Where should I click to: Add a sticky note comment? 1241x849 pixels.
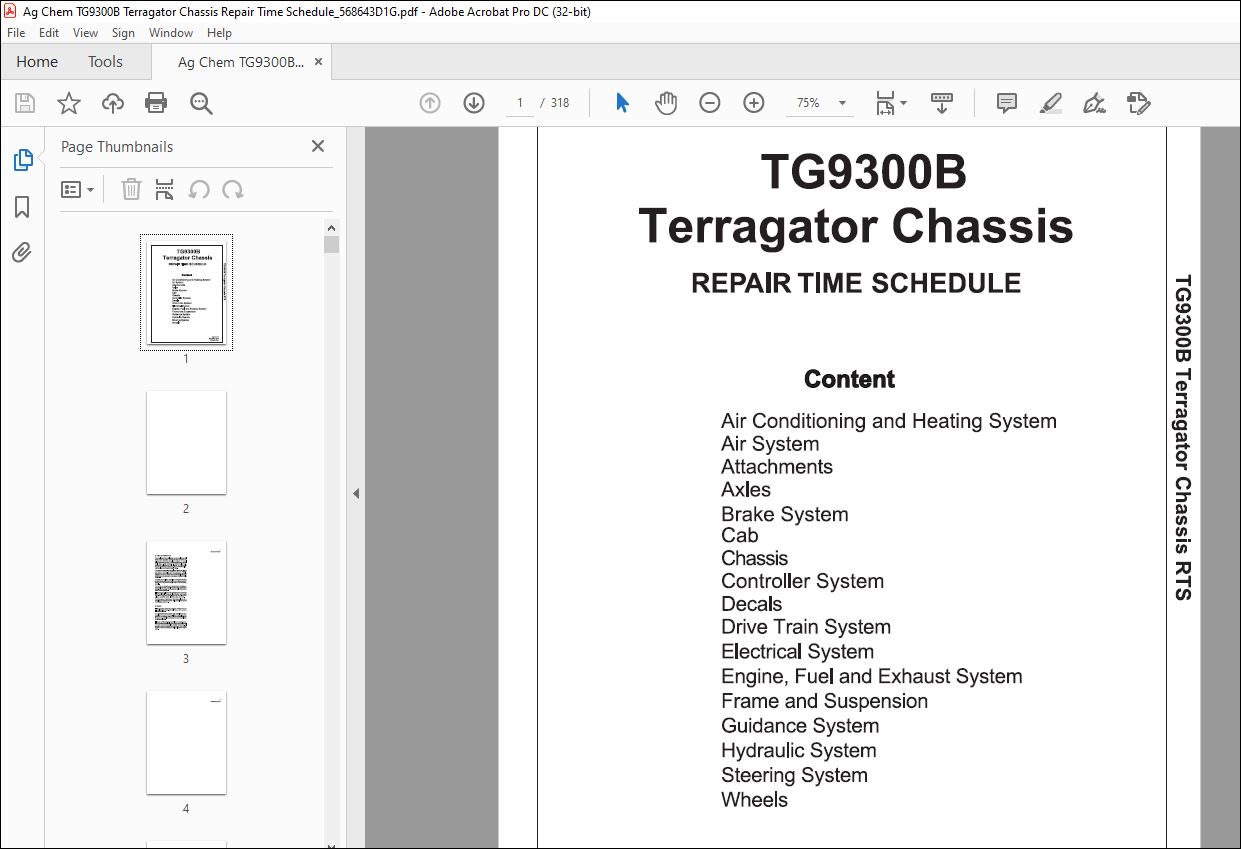[x=1007, y=103]
